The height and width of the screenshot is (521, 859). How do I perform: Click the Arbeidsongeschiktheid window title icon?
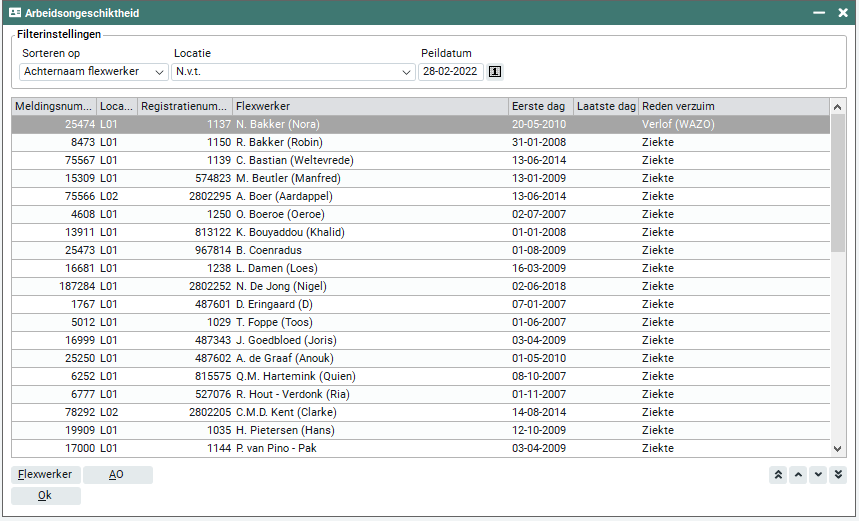point(15,14)
